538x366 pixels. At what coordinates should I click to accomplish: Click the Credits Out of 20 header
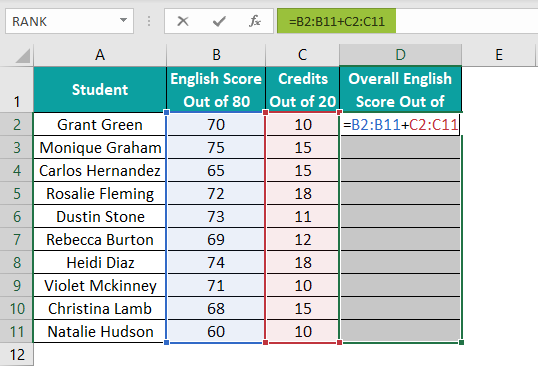(302, 90)
